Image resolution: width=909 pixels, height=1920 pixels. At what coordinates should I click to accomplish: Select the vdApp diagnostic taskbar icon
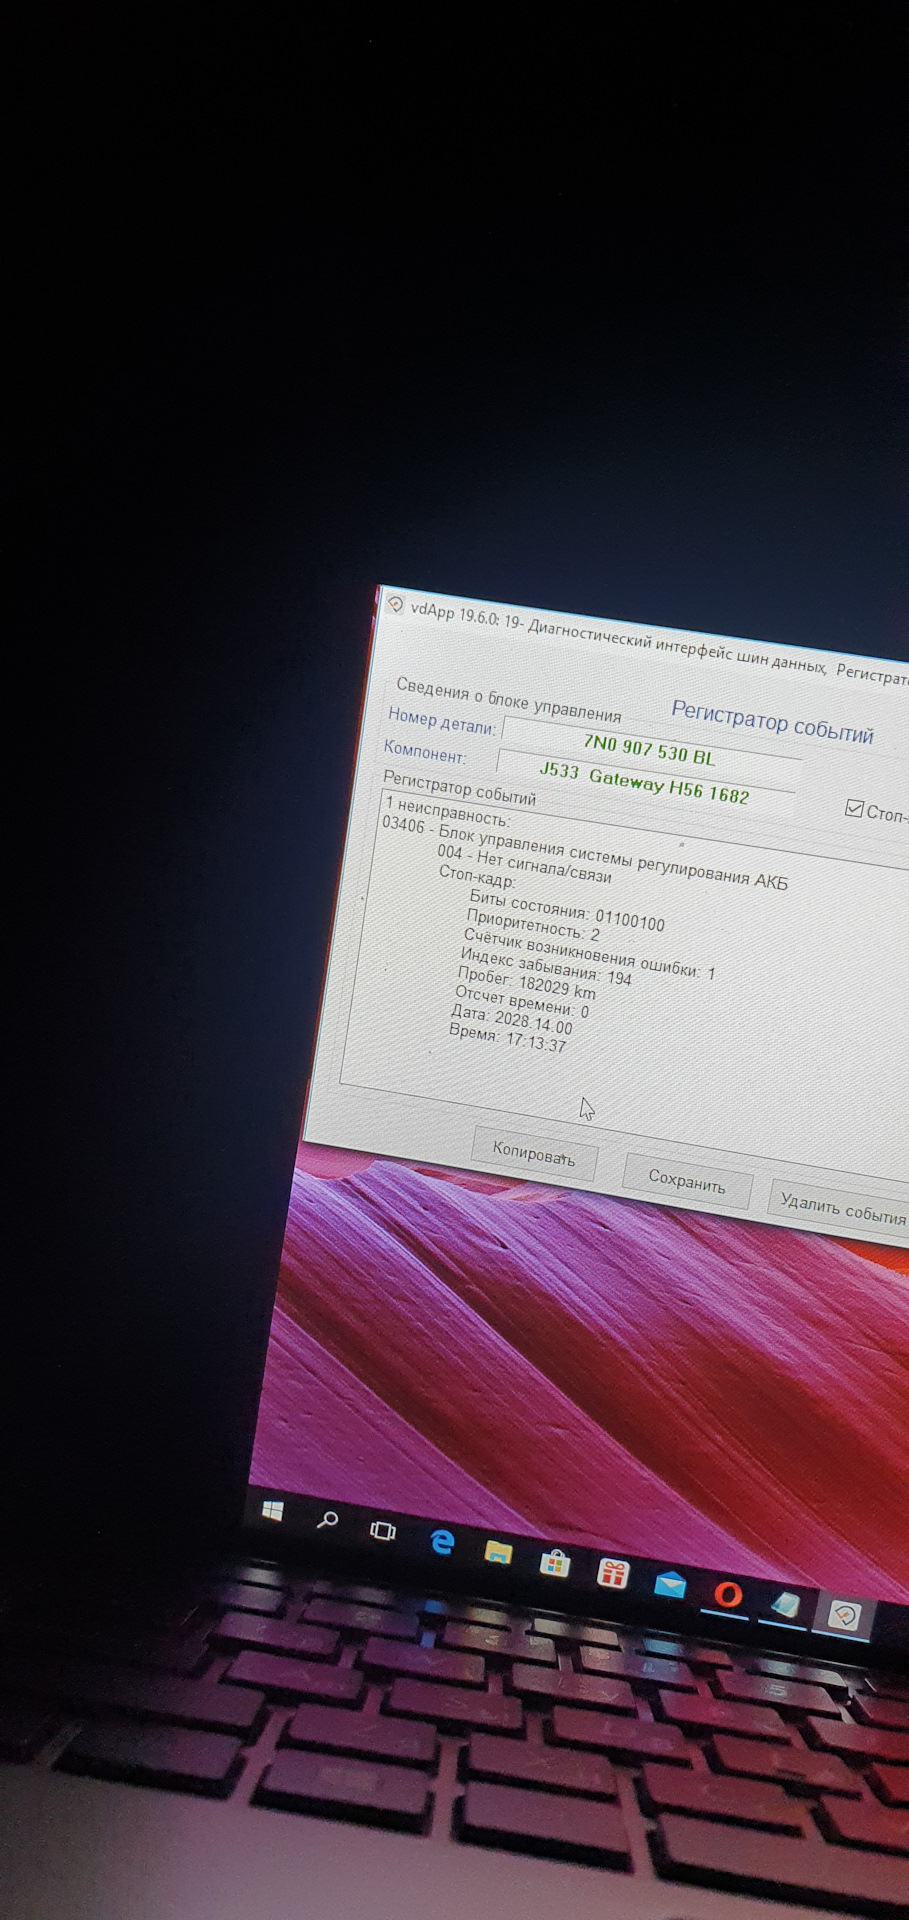tap(844, 1616)
